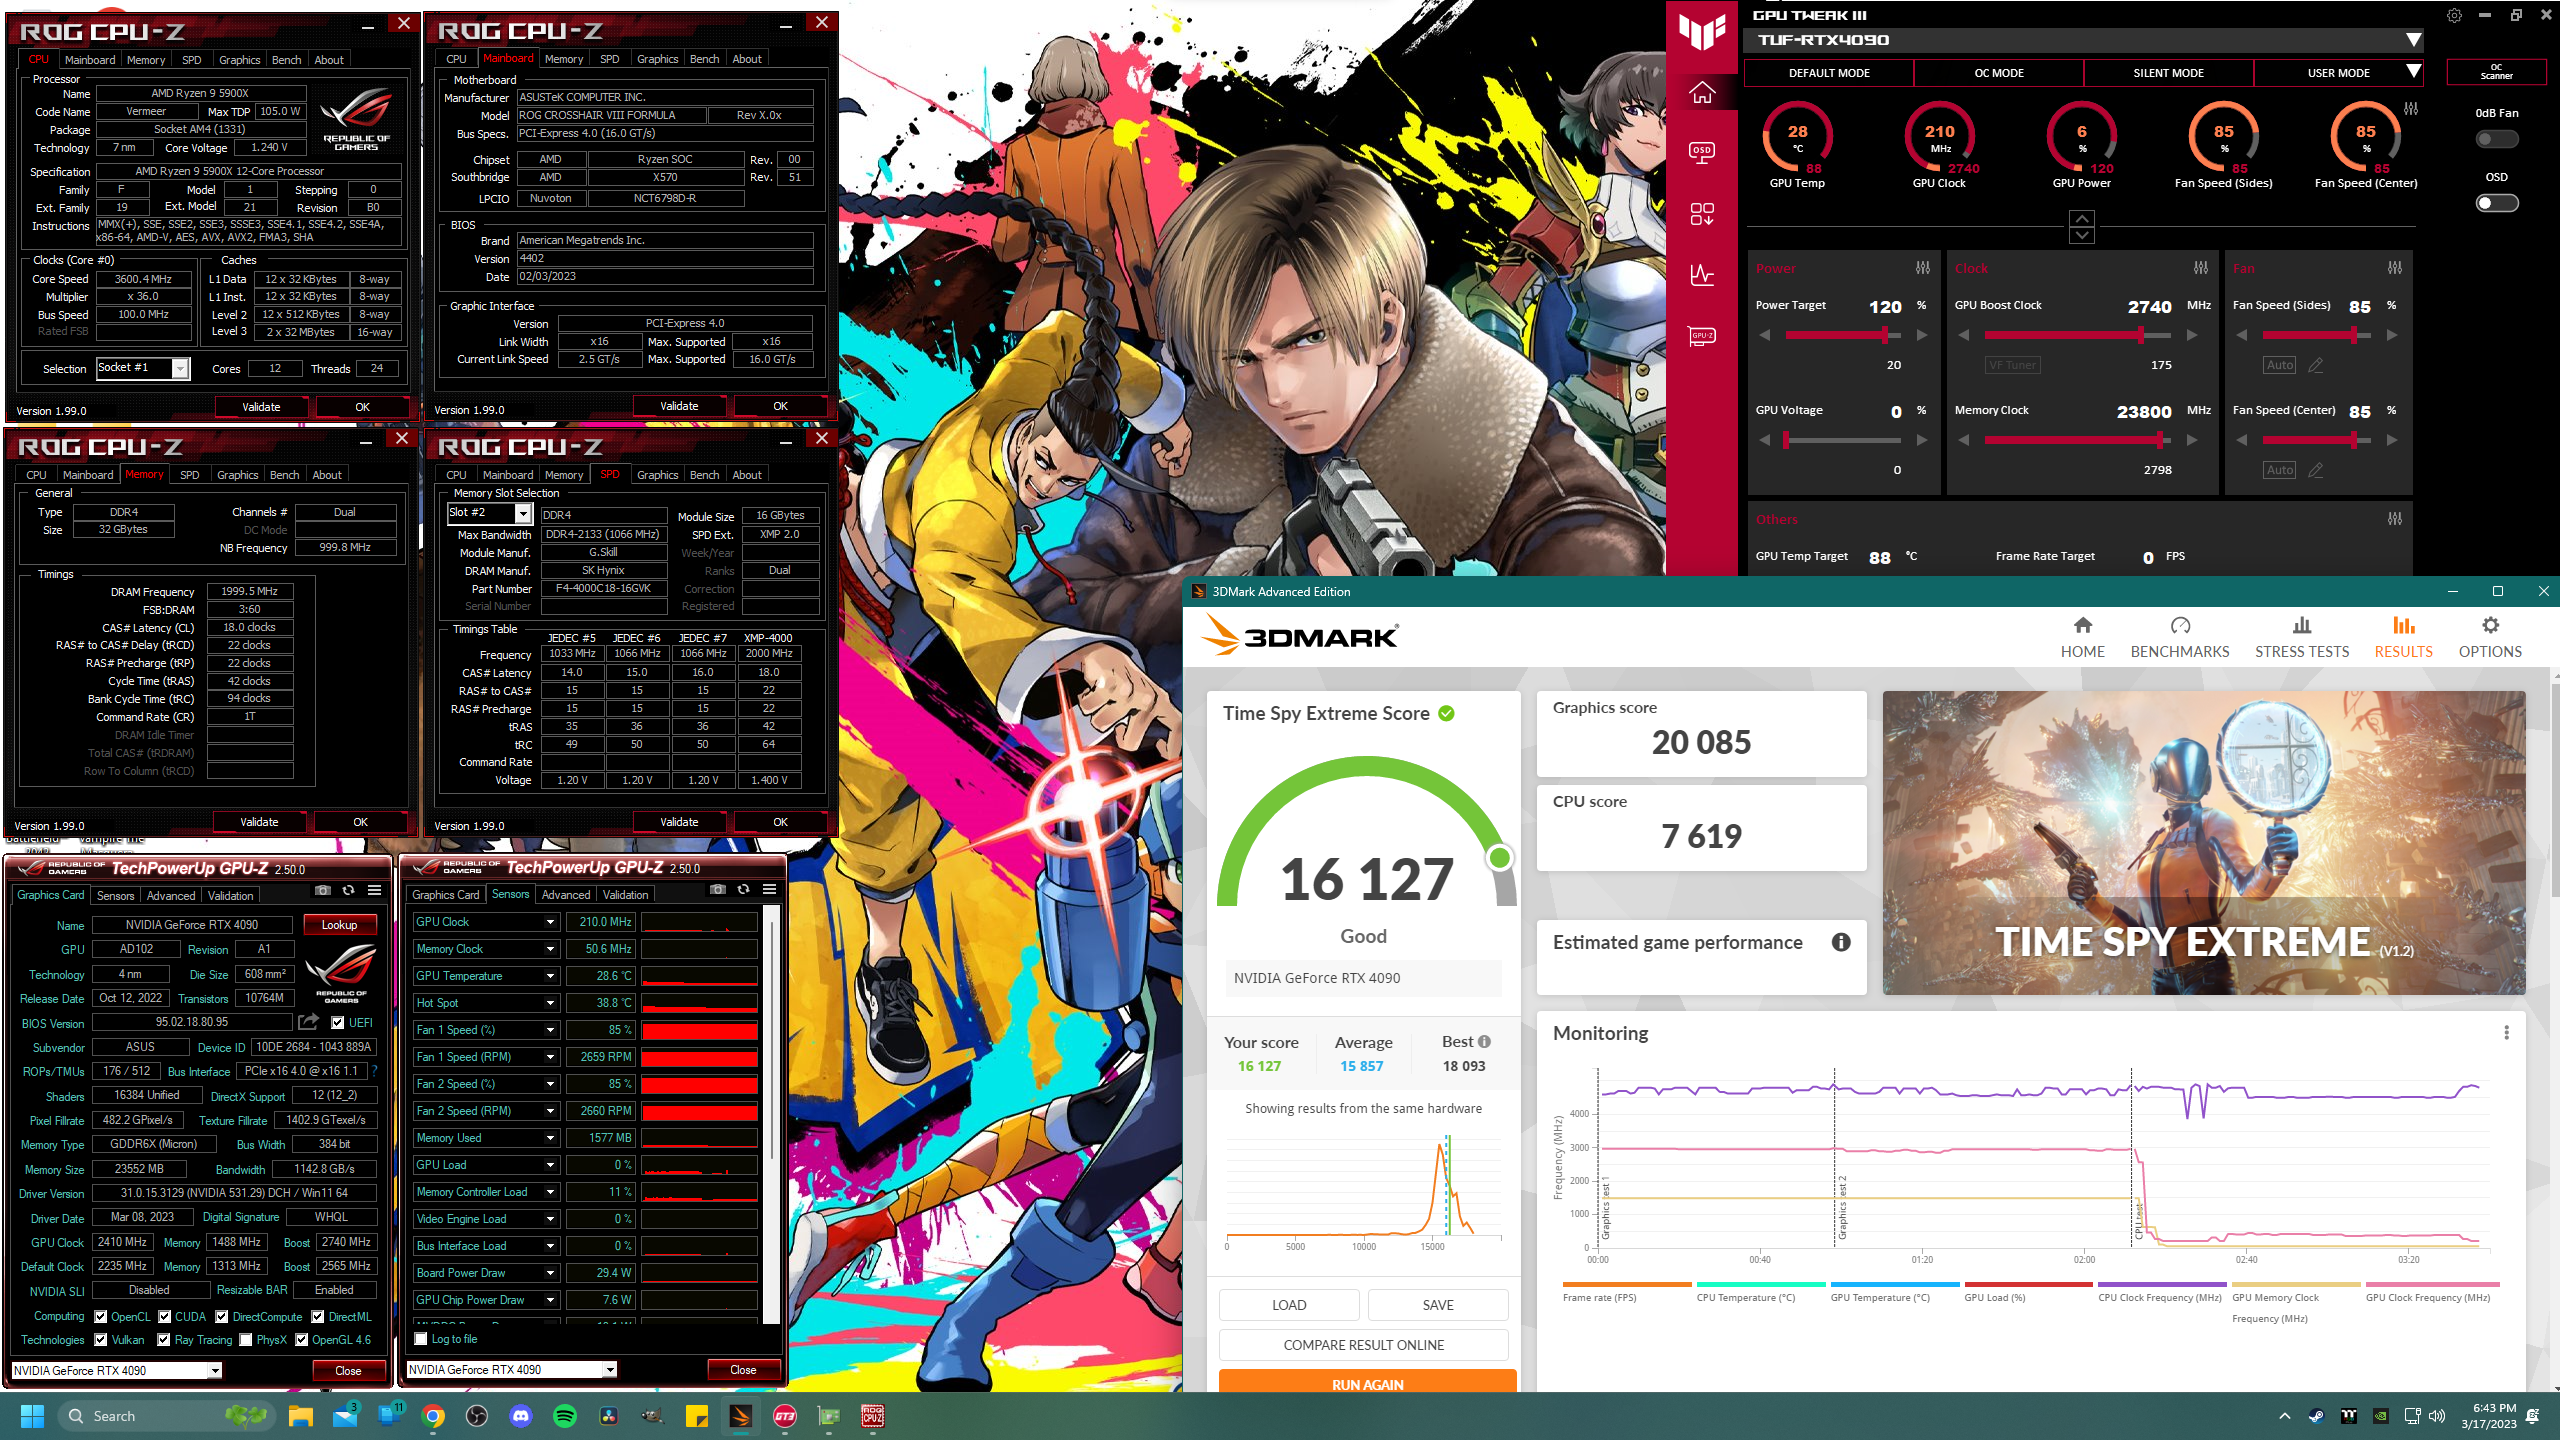Open the GPU-Z icon in GPU Tweak sidebar
This screenshot has width=2560, height=1440.
1702,336
